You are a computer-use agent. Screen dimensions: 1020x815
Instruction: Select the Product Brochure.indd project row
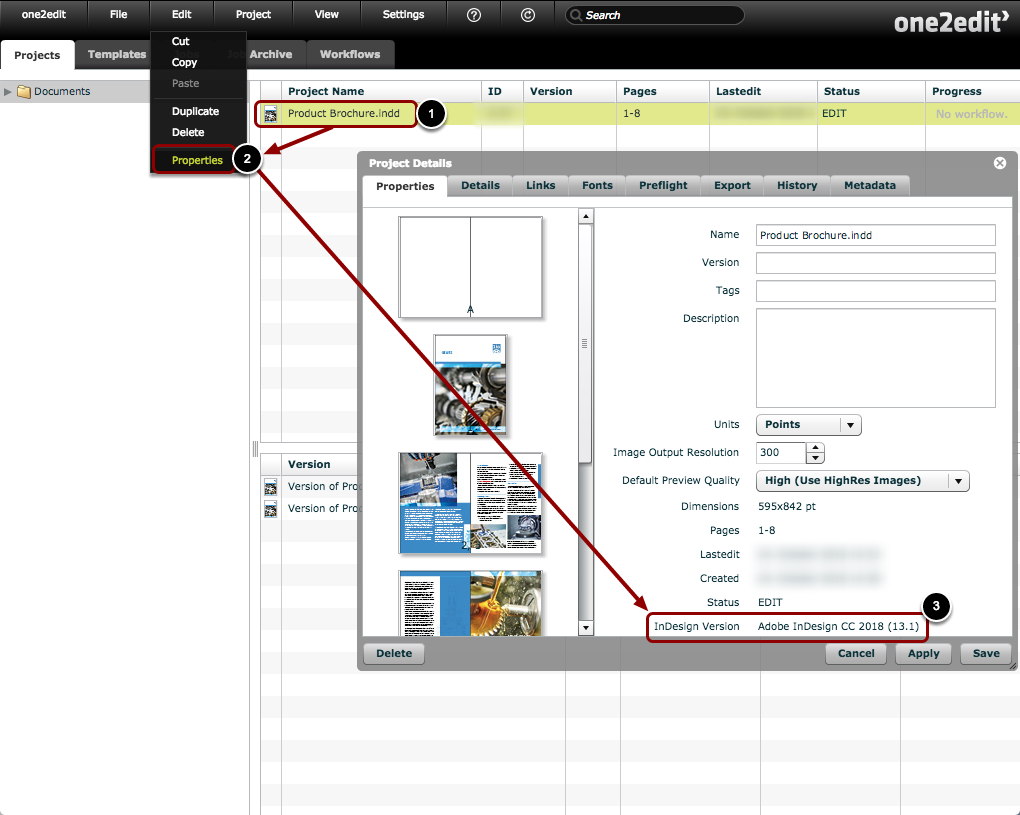640,114
